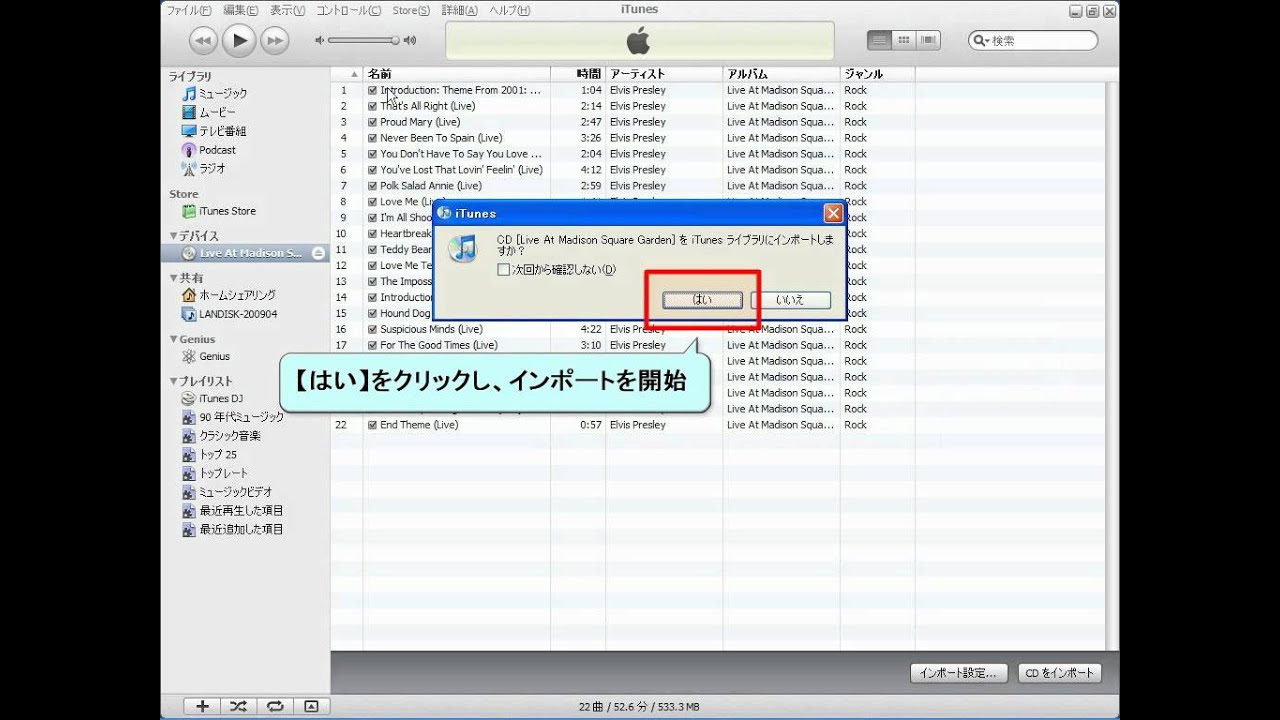The width and height of the screenshot is (1280, 720).
Task: Toggle repeat button at bottom
Action: [274, 706]
